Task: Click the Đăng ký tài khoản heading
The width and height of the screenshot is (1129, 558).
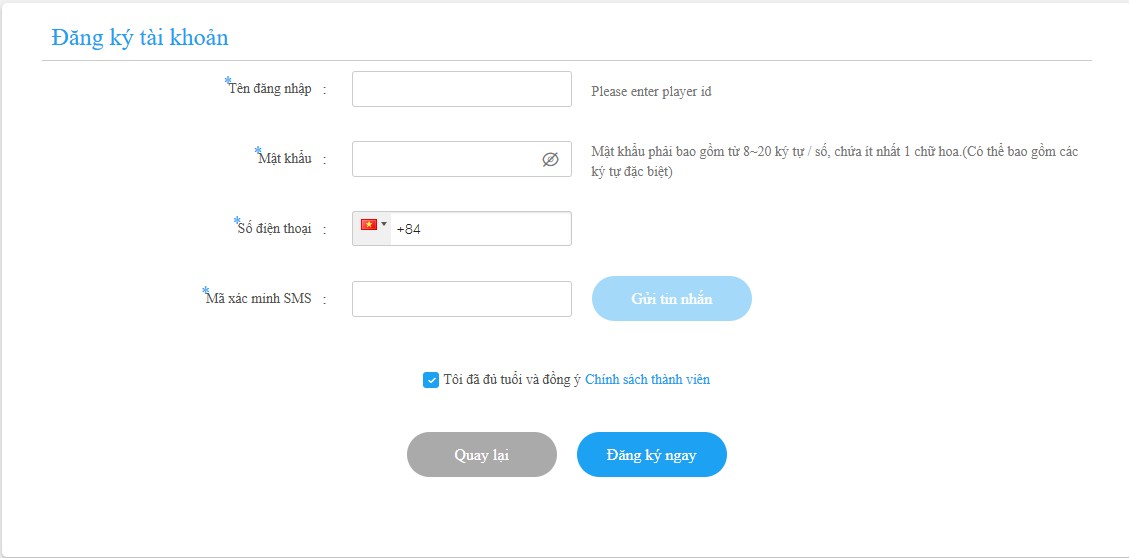Action: [140, 38]
